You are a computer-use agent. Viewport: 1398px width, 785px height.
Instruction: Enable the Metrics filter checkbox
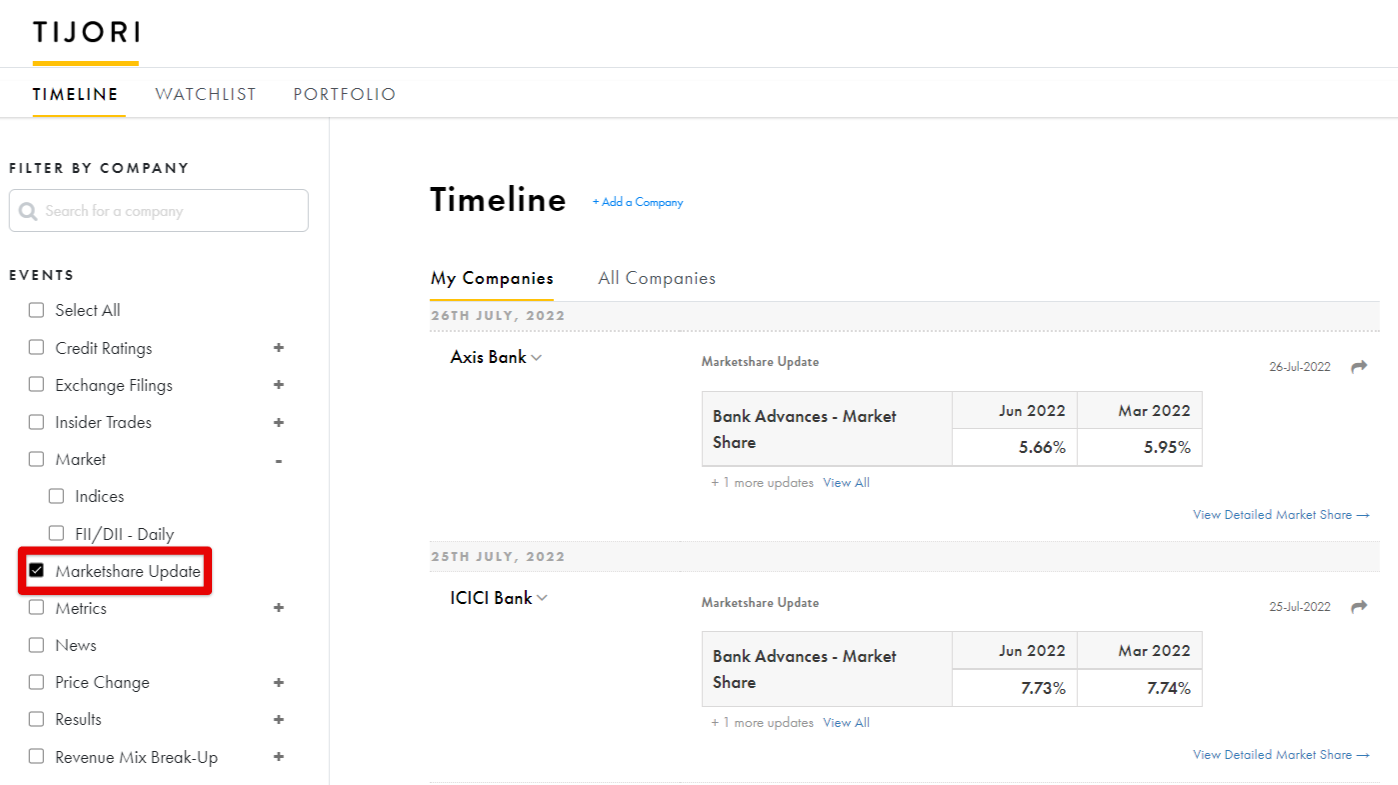[x=37, y=608]
